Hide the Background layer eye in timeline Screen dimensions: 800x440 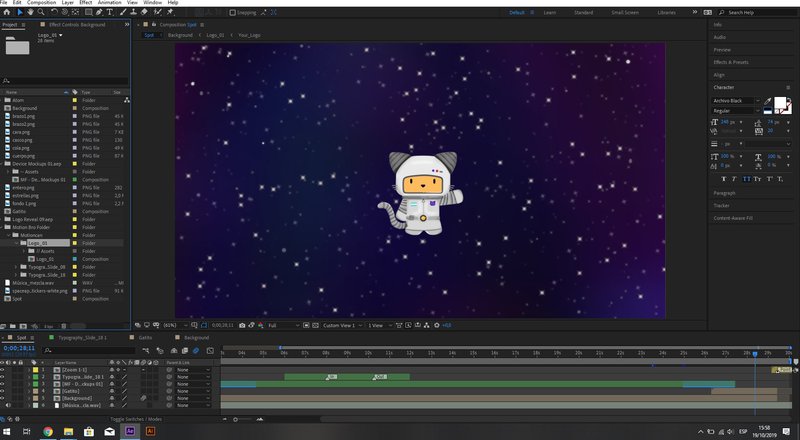click(3, 398)
